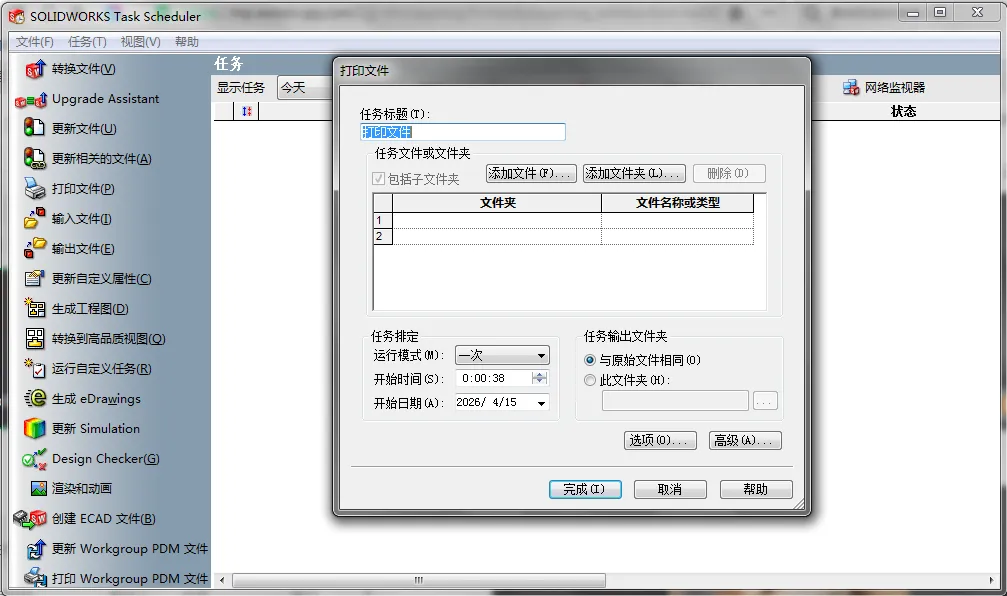Click the 状态 column header

point(903,111)
